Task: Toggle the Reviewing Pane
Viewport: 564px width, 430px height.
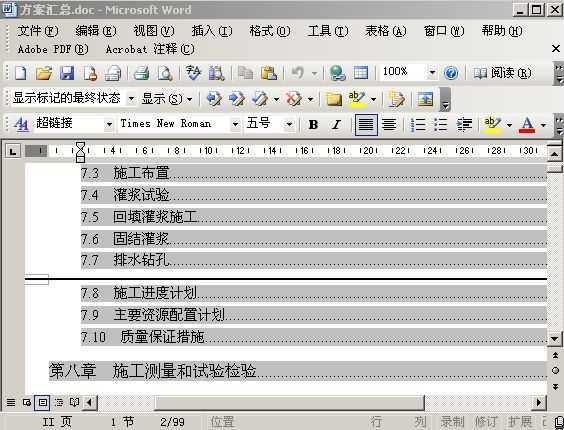Action: pyautogui.click(x=425, y=99)
